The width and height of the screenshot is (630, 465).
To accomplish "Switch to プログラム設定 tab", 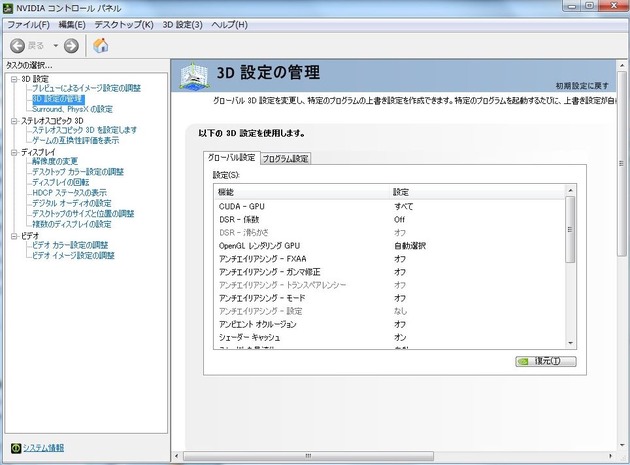I will 285,159.
